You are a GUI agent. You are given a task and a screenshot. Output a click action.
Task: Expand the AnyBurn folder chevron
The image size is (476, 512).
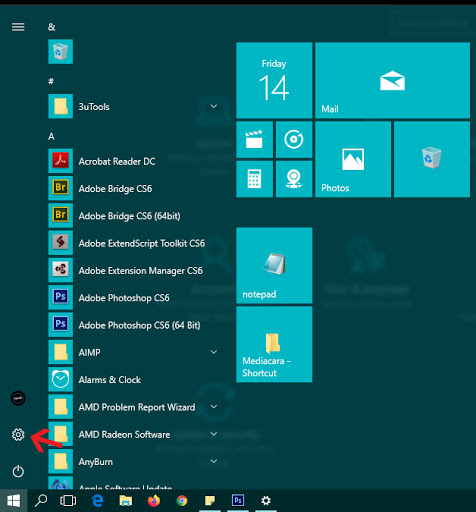(x=214, y=461)
